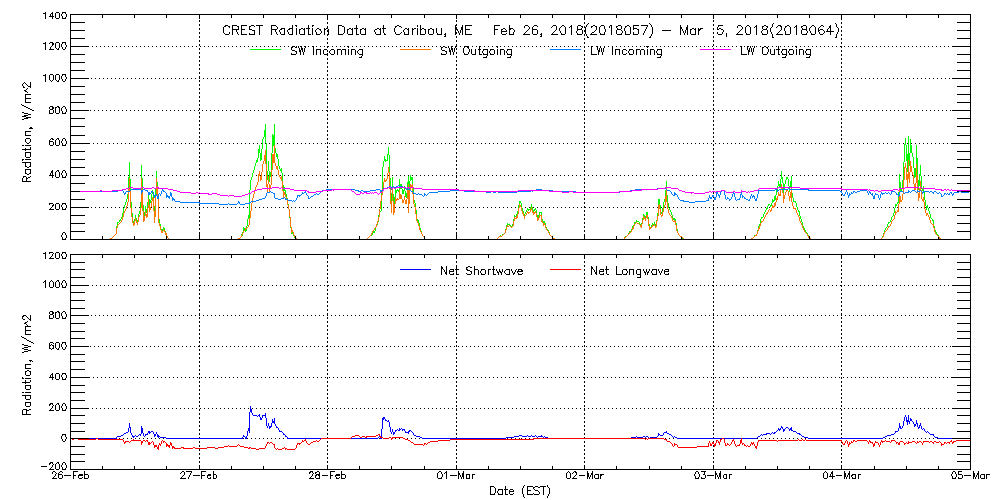Click the '1000' tick label on the lower chart

pyautogui.click(x=53, y=285)
